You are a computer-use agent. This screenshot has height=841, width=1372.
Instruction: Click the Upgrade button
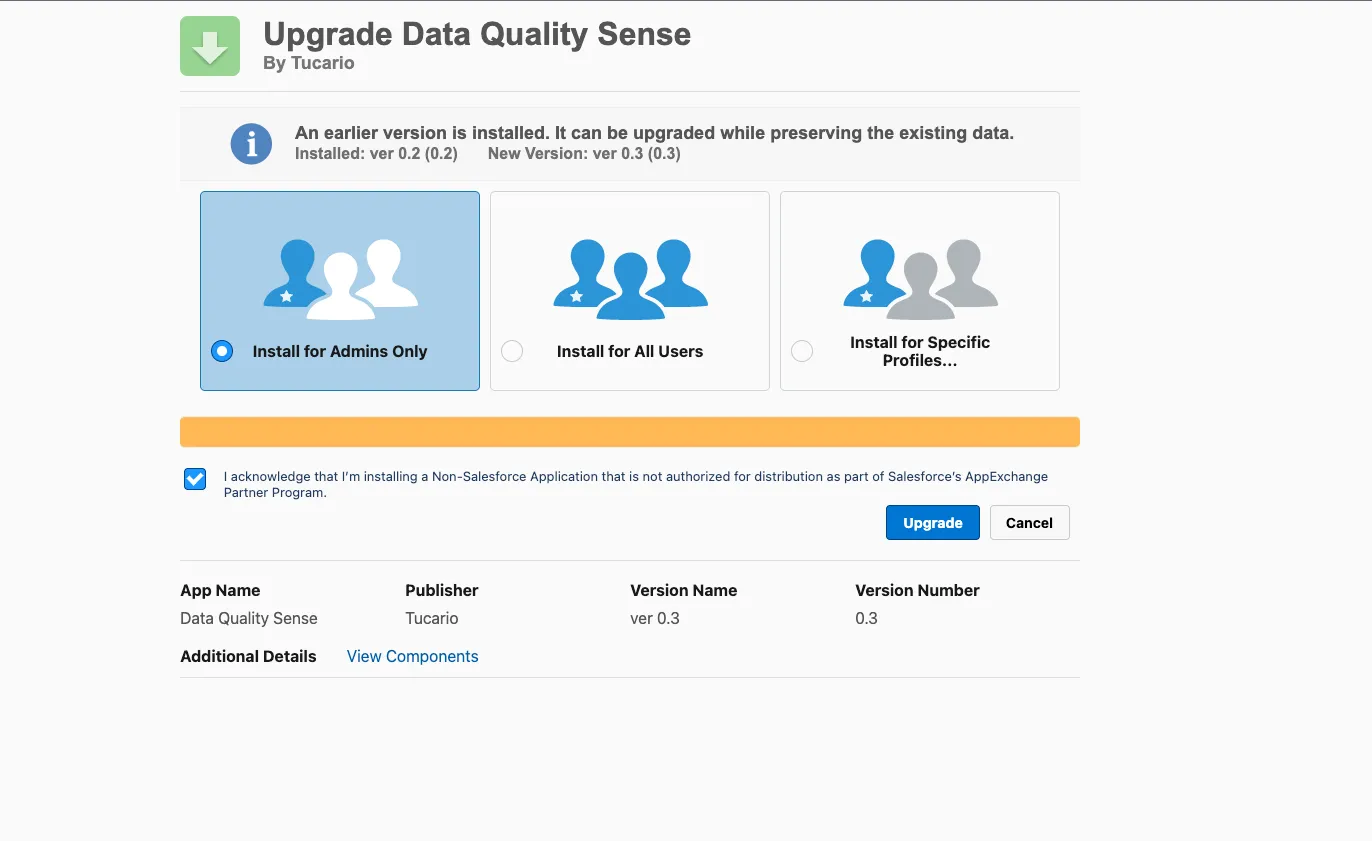pos(932,522)
